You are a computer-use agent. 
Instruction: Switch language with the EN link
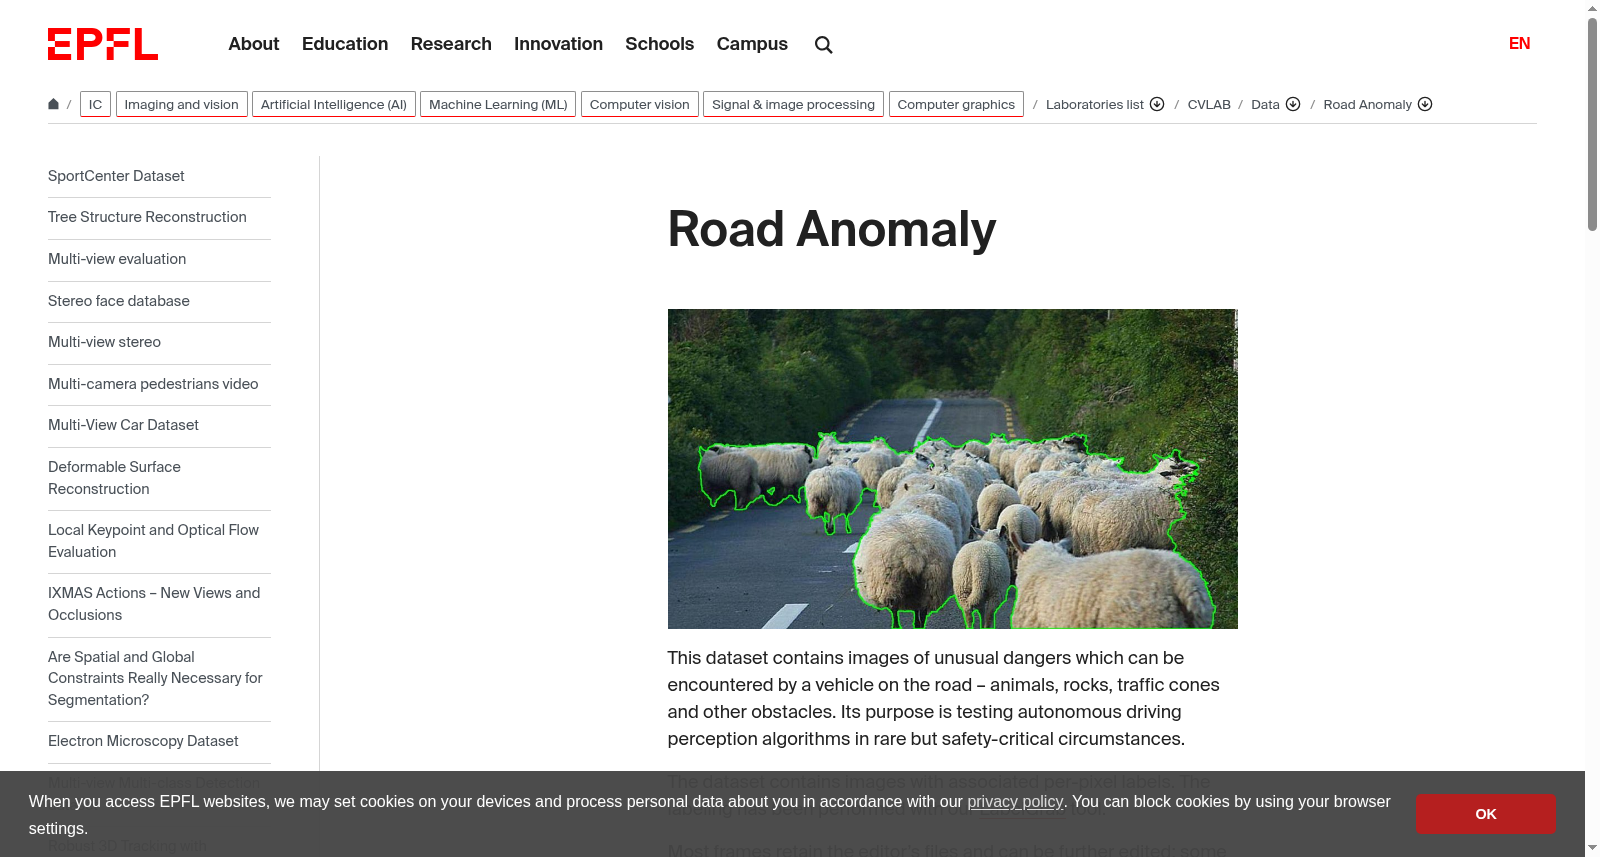point(1519,43)
